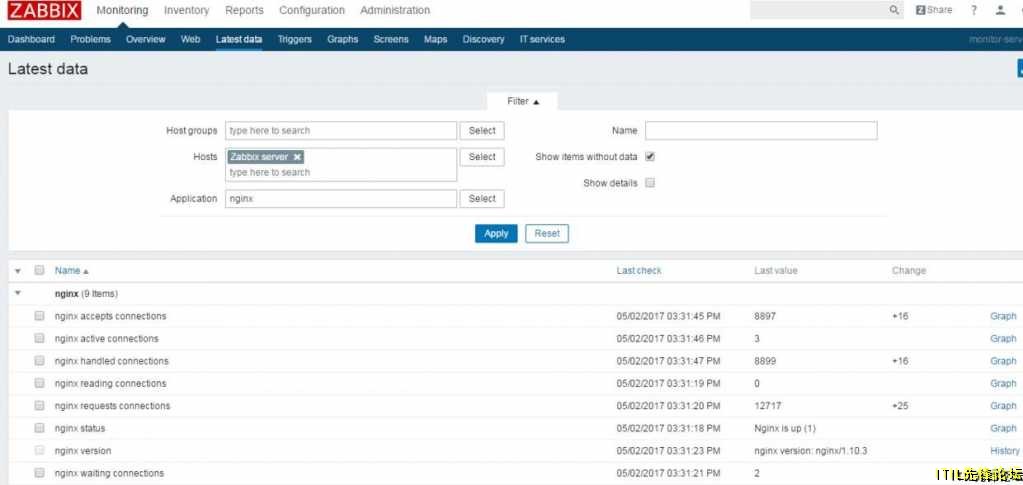This screenshot has width=1023, height=485.
Task: Click Select button for Application
Action: (x=482, y=198)
